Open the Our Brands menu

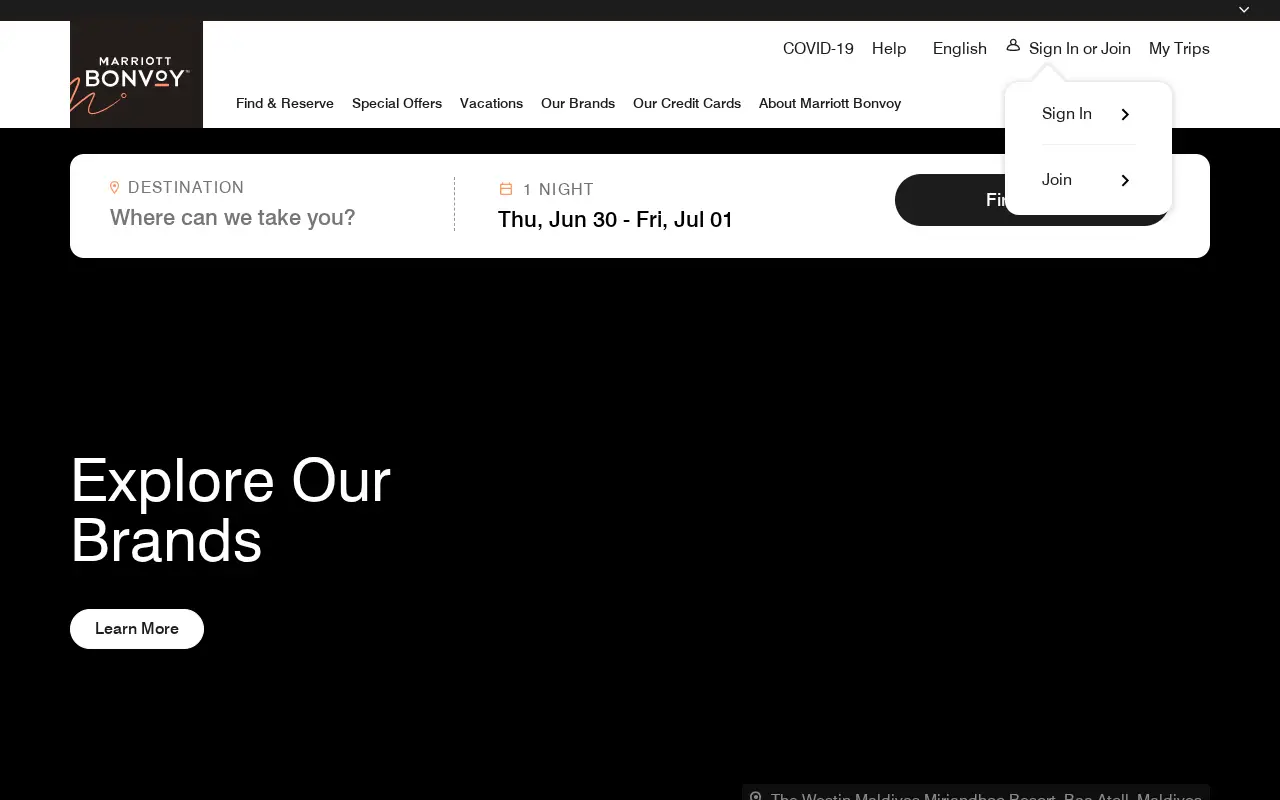578,103
